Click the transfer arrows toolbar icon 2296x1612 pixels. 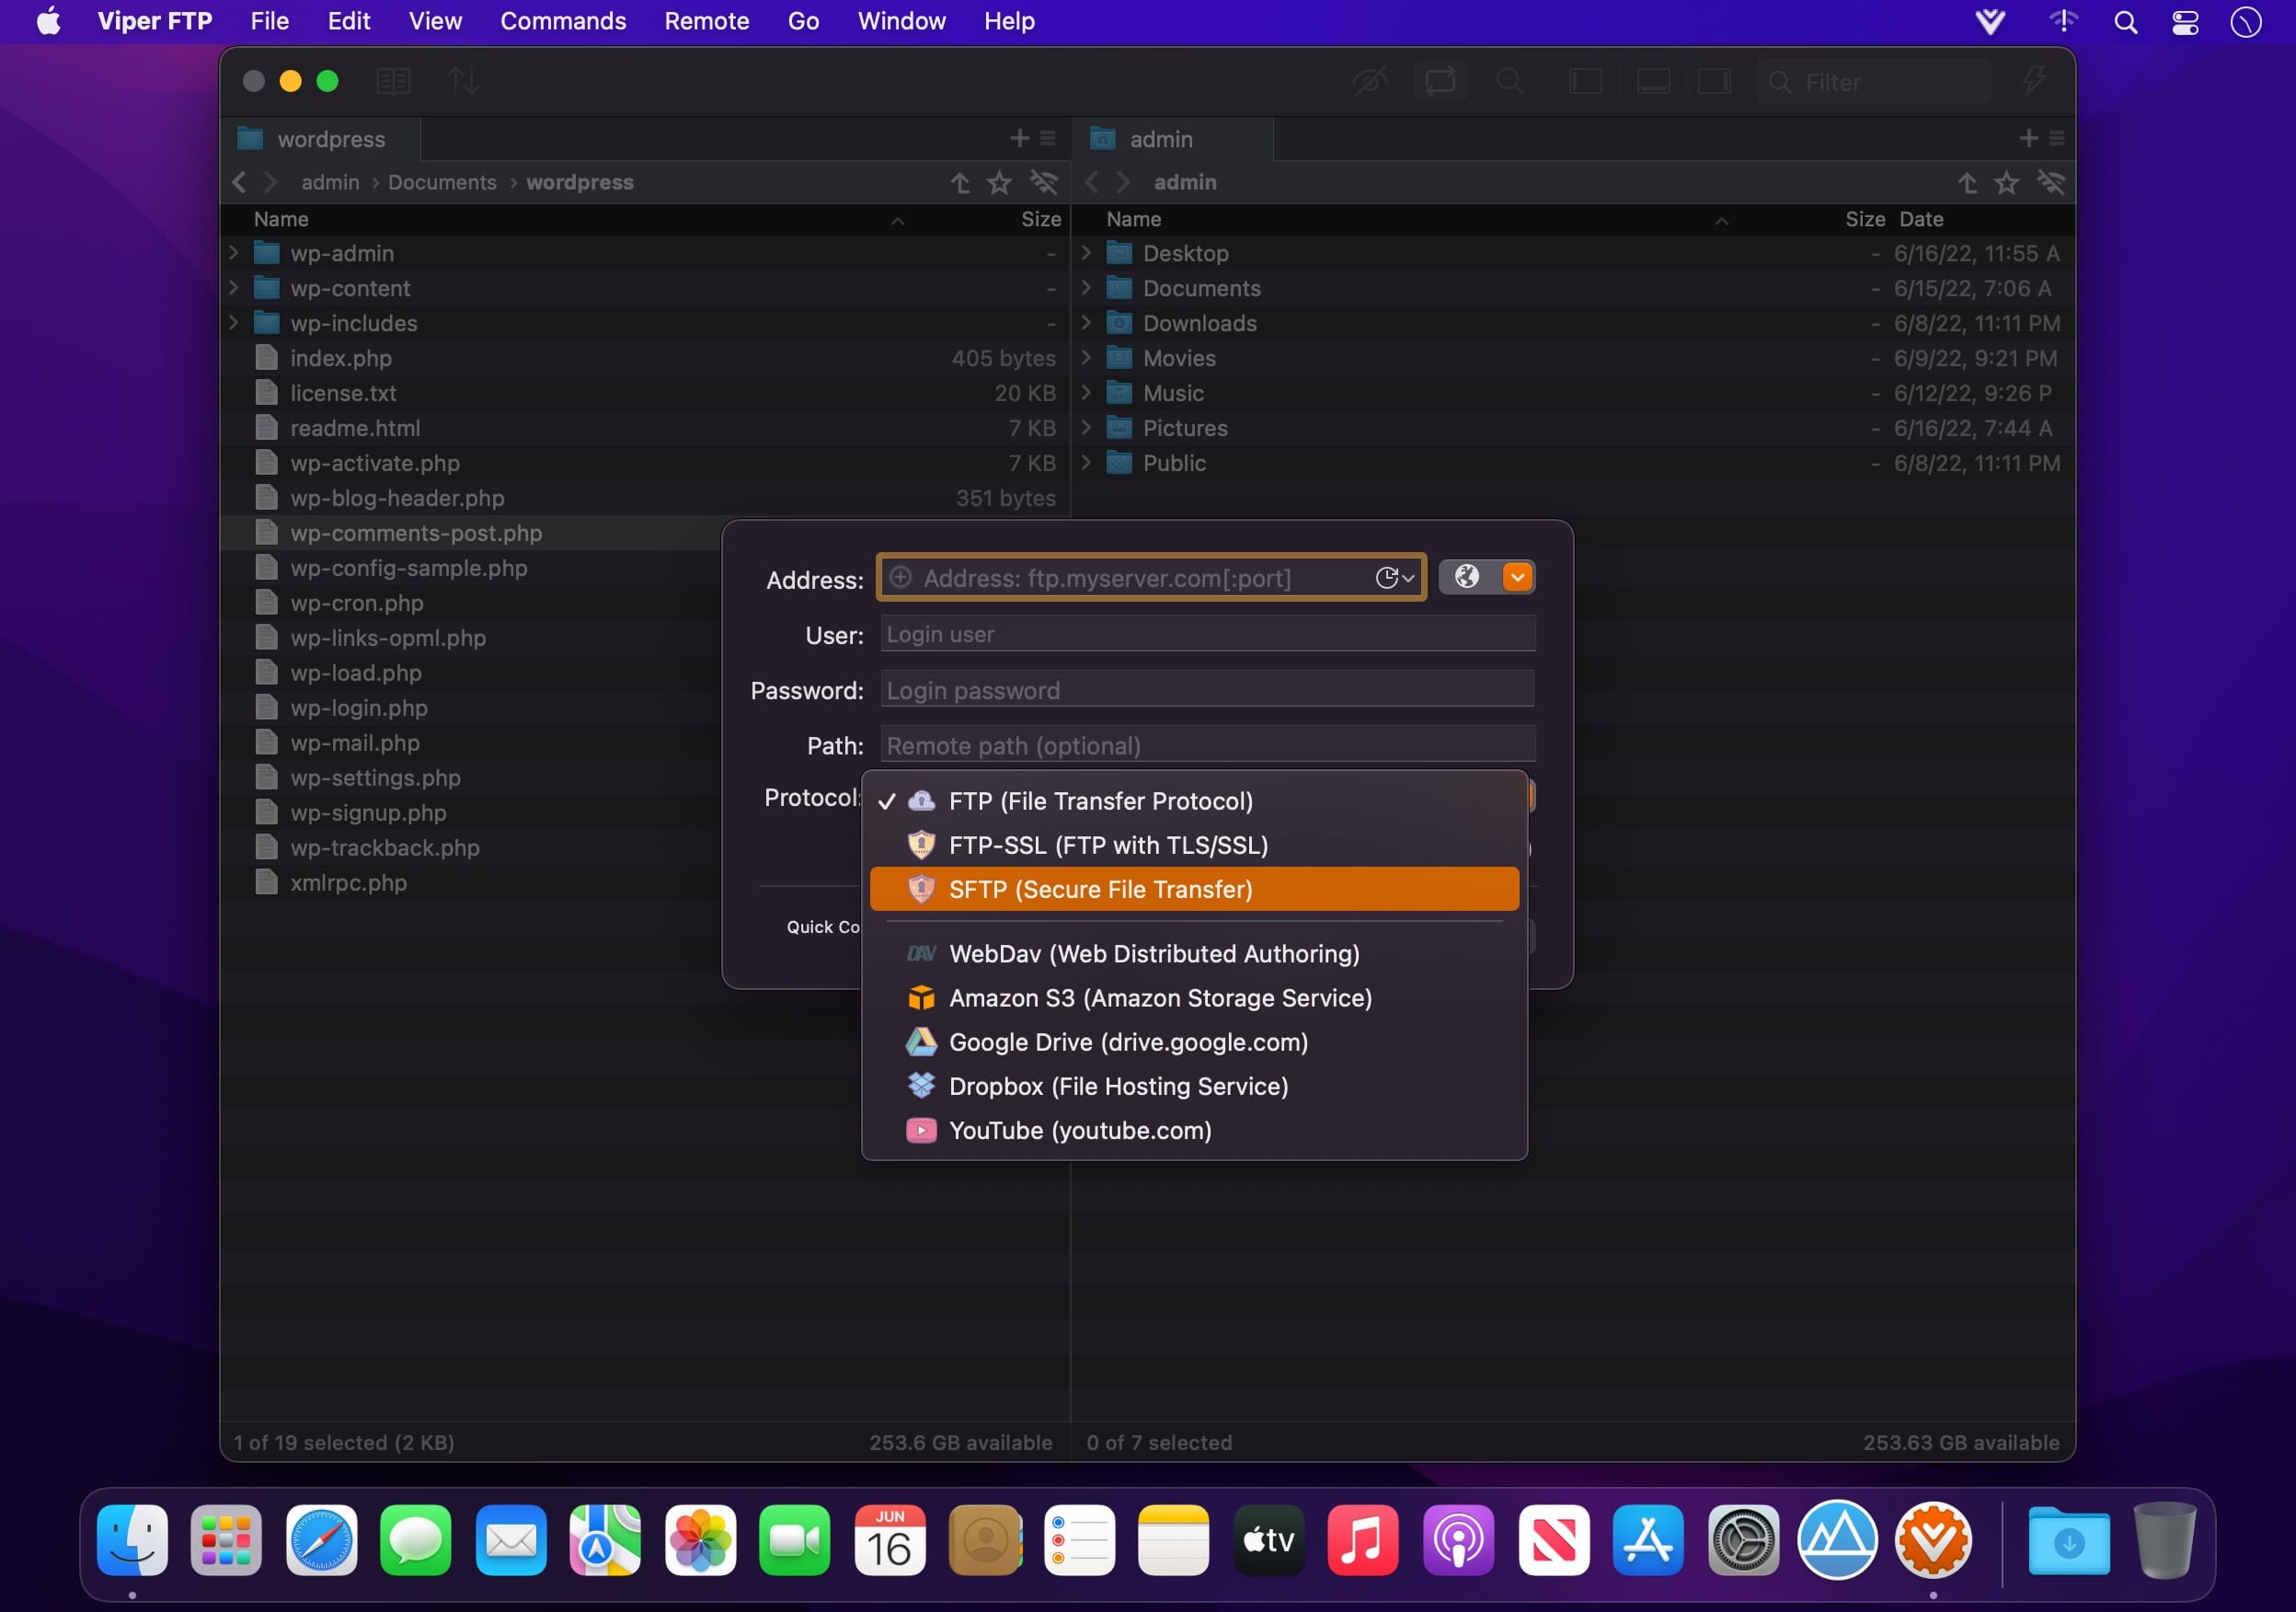pyautogui.click(x=462, y=81)
